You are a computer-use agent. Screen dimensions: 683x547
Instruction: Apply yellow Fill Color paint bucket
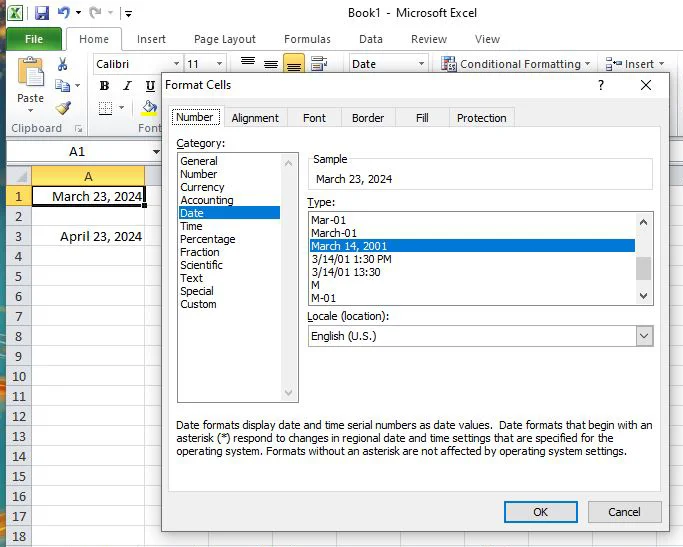tap(149, 108)
